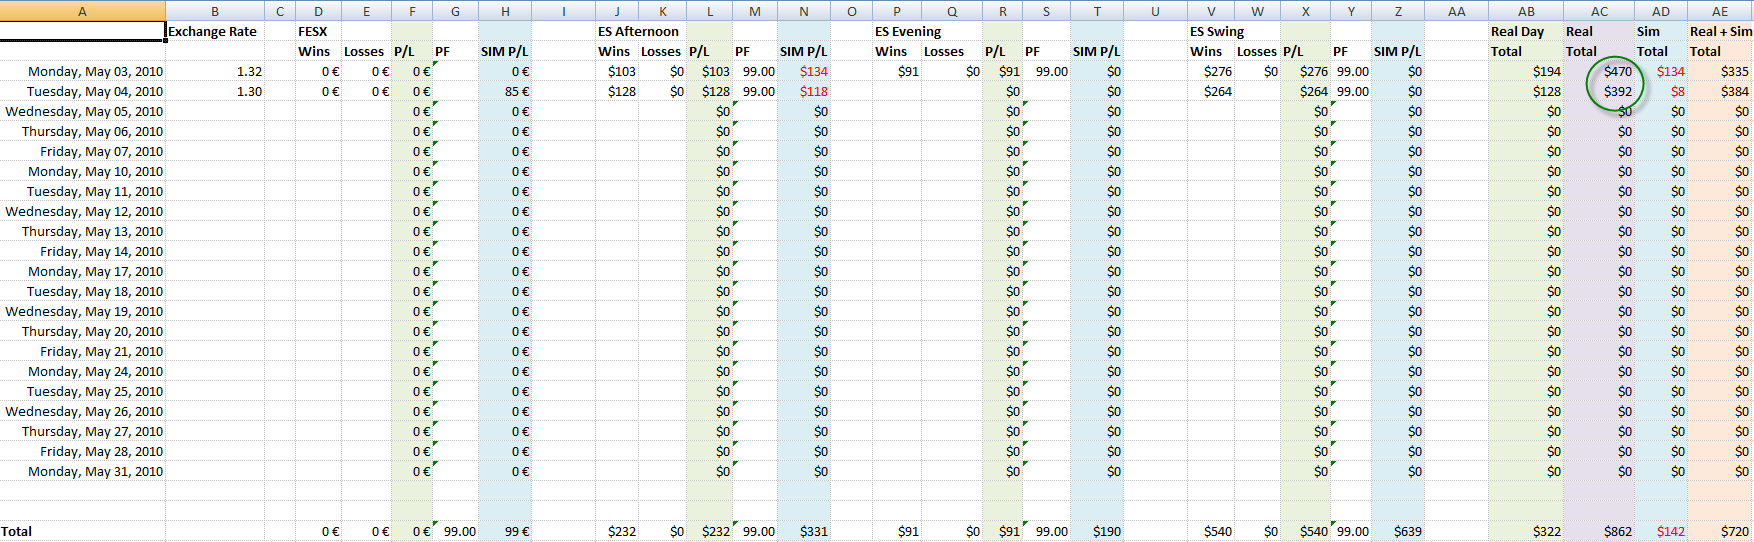Select the 'Tuesday, May 25, 2010' date cell

click(82, 391)
